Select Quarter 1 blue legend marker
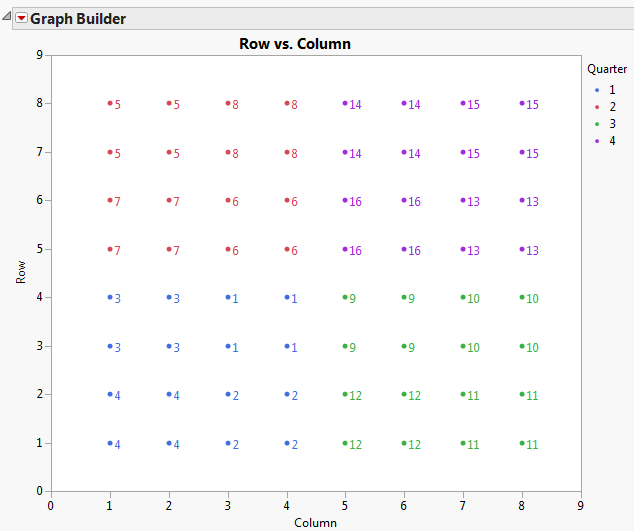634x531 pixels. click(x=598, y=89)
